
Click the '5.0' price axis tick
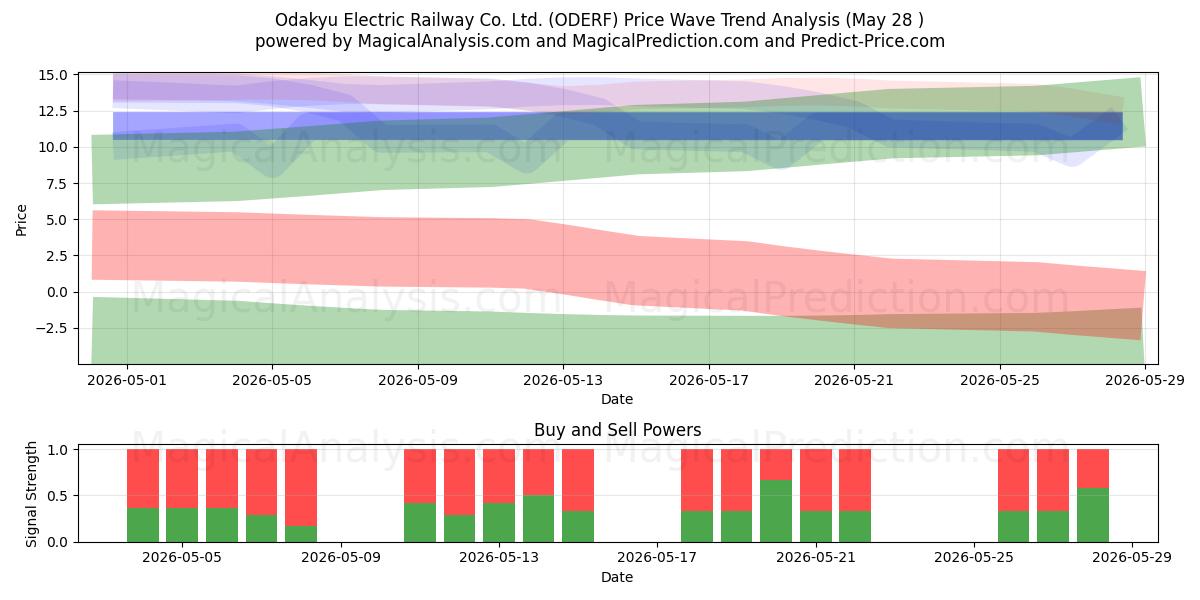[x=58, y=220]
